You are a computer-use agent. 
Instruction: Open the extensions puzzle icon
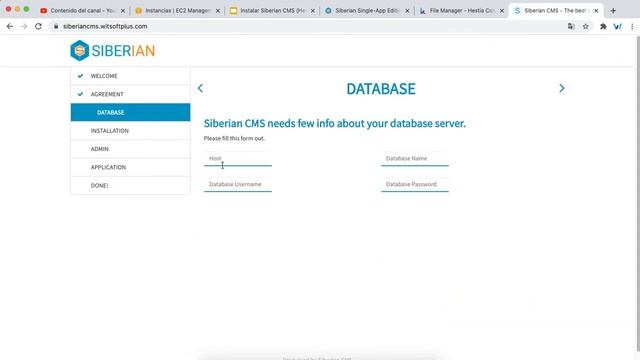pos(603,26)
